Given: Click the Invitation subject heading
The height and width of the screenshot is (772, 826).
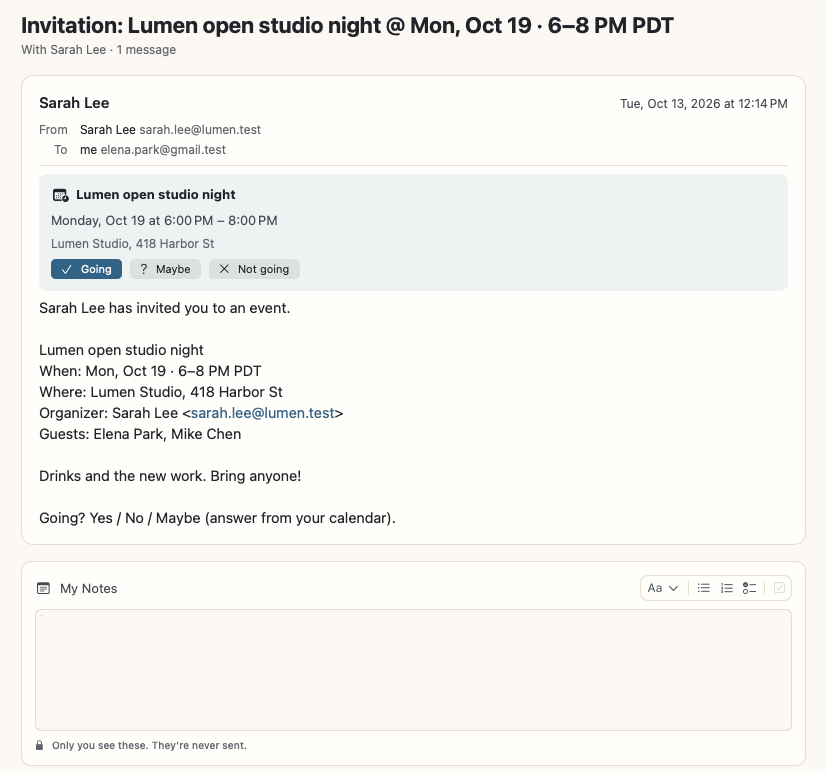Looking at the screenshot, I should tap(348, 25).
